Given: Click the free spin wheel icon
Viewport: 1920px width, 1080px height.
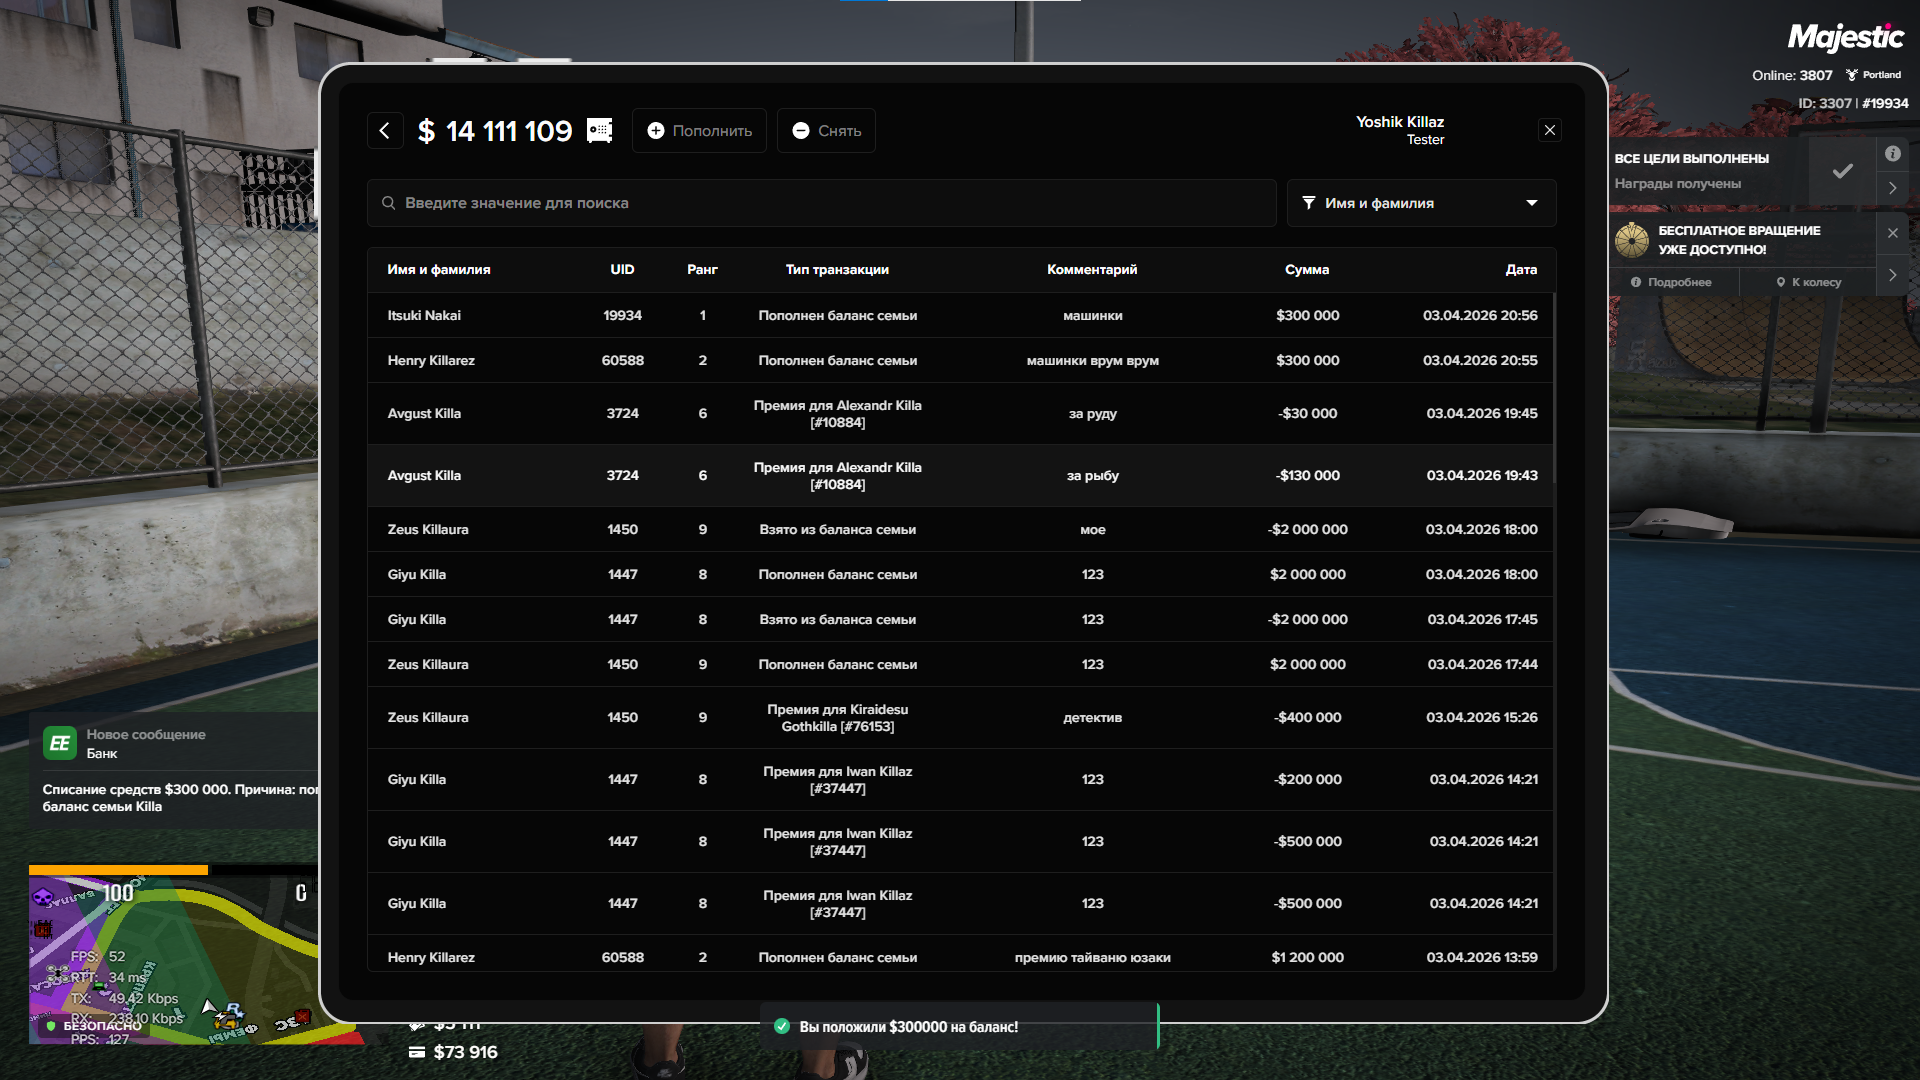Looking at the screenshot, I should (x=1632, y=240).
